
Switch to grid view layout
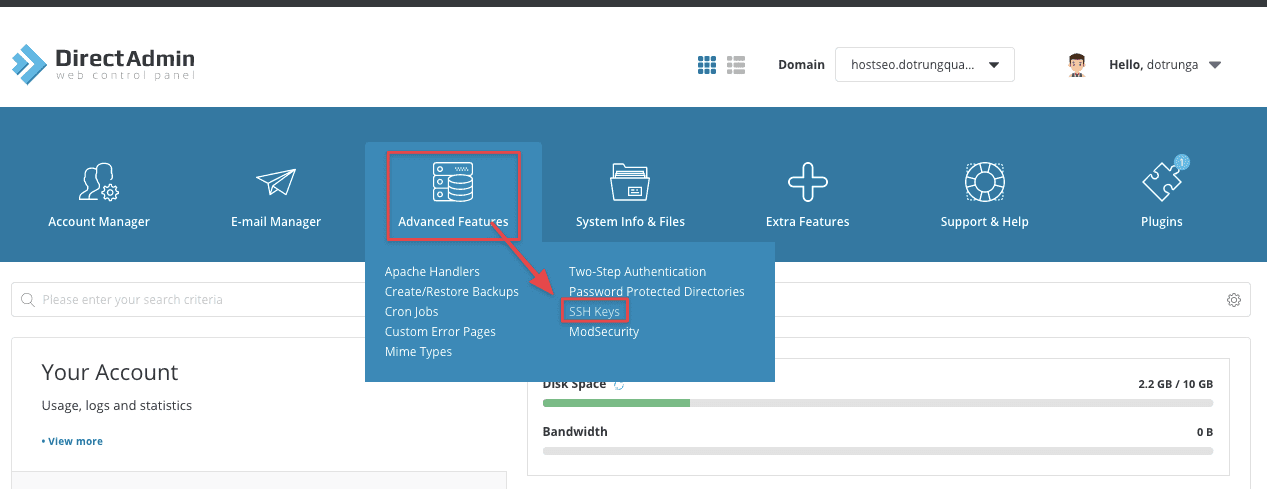pos(707,65)
